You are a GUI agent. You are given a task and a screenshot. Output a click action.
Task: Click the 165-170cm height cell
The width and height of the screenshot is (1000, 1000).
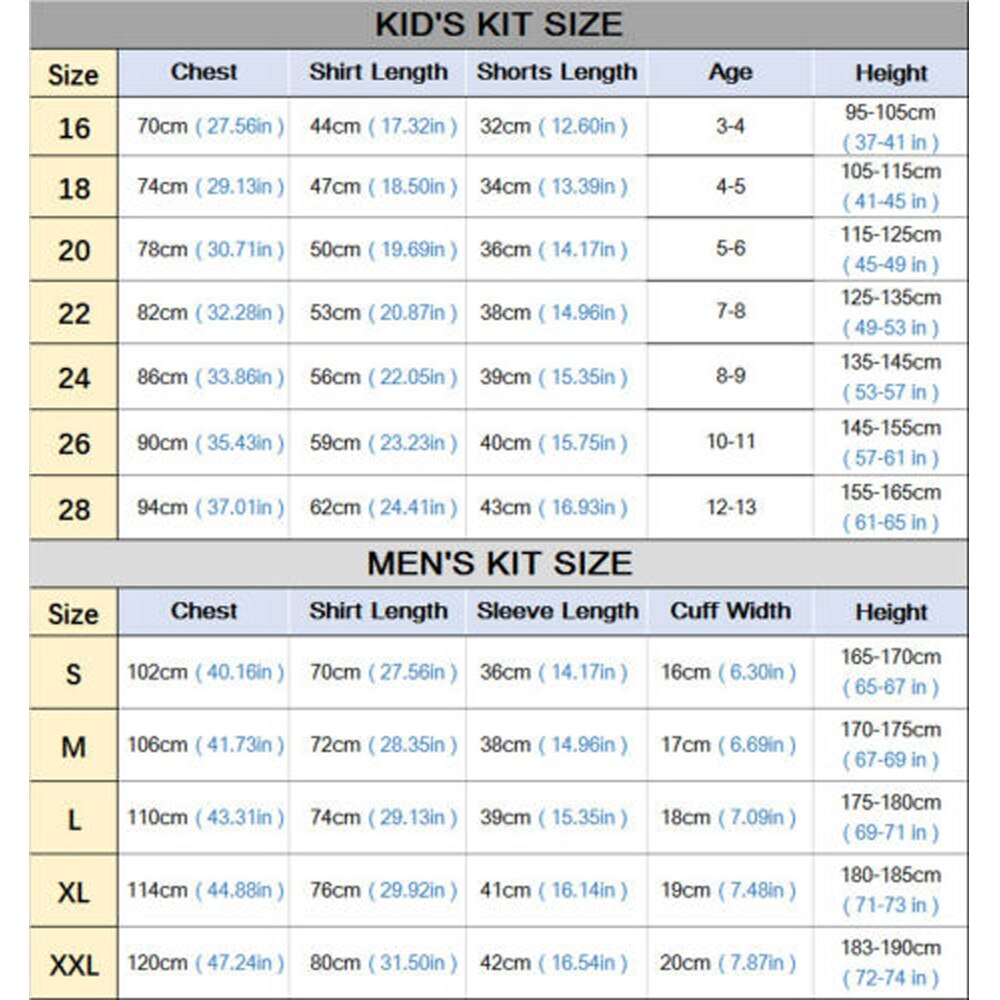pos(890,672)
